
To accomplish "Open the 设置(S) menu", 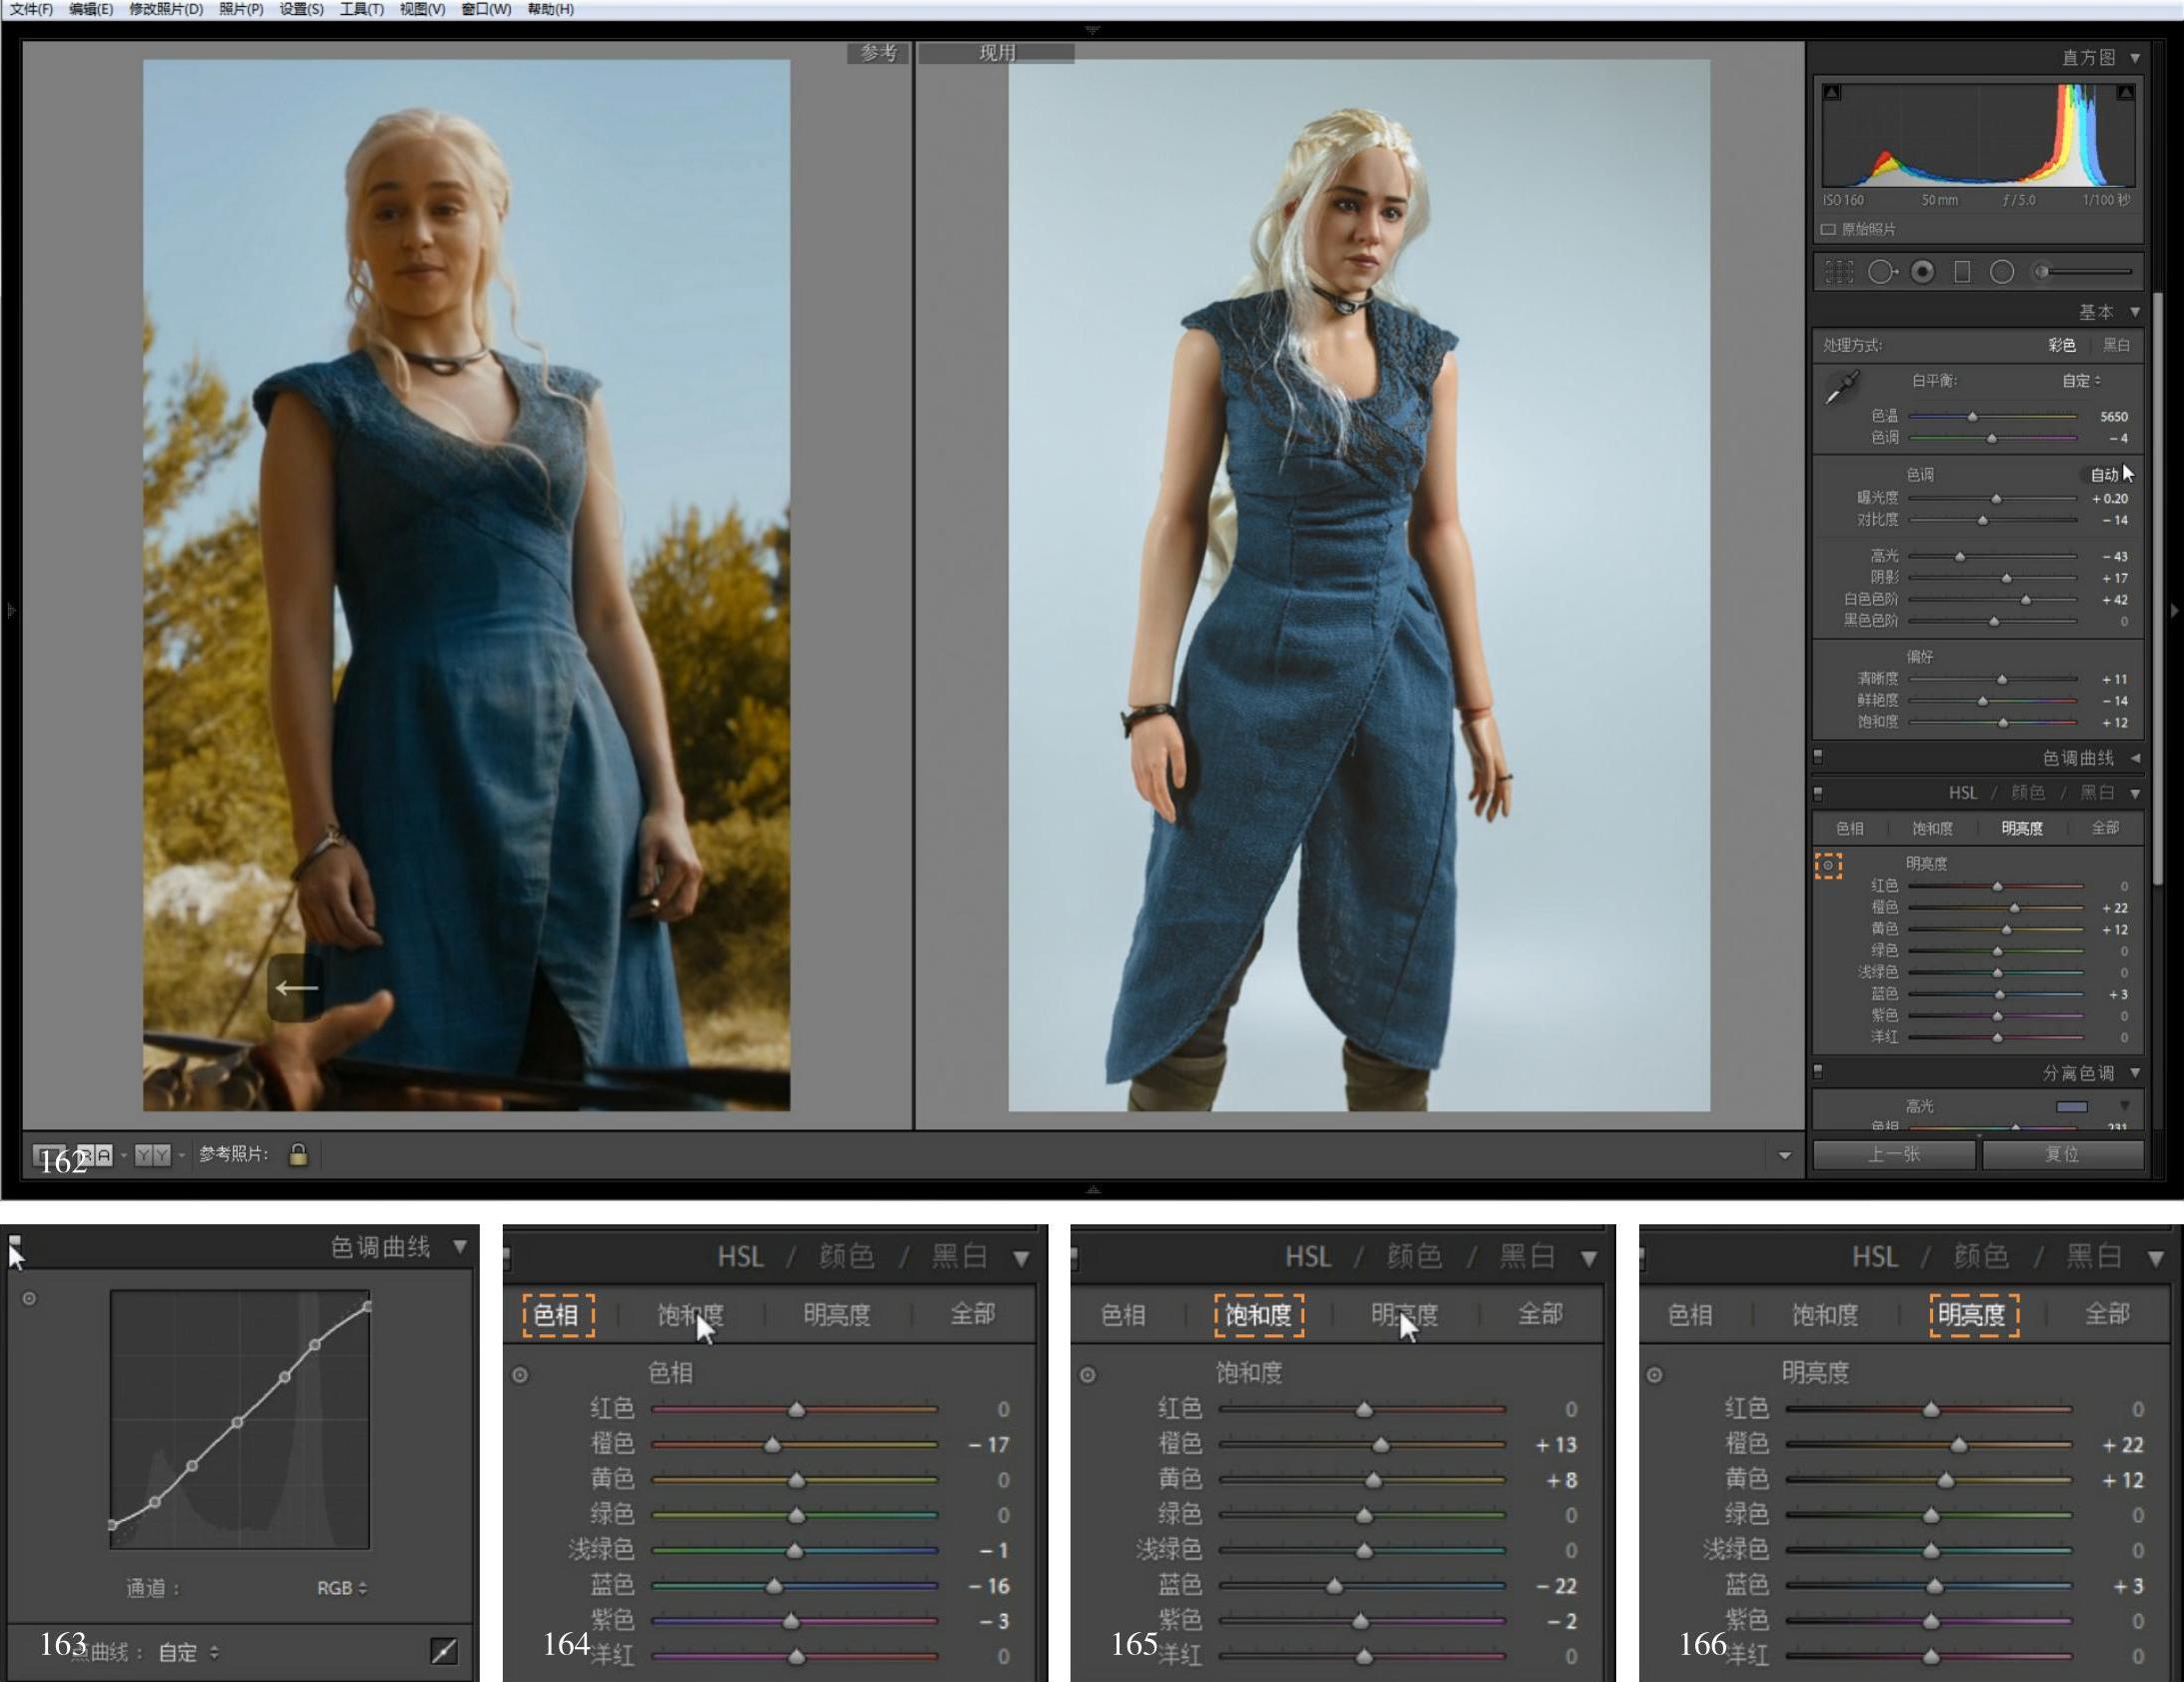I will [x=301, y=9].
